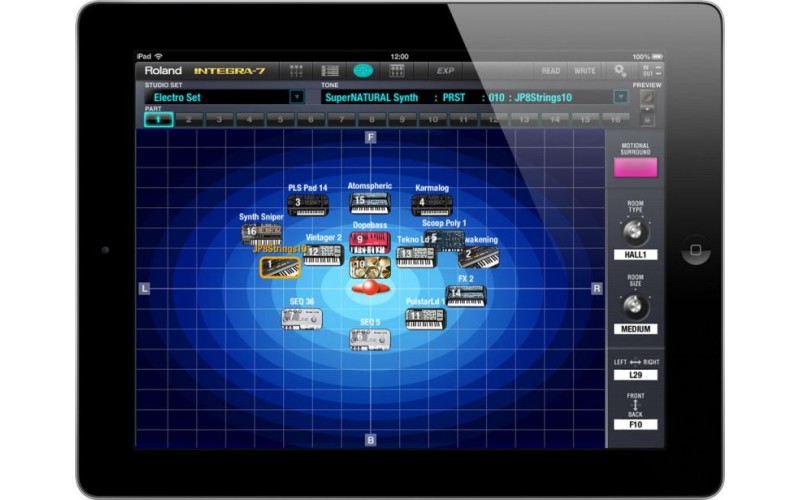Open the Room Type HALL1 value field
Image resolution: width=800 pixels, height=500 pixels.
pos(636,255)
